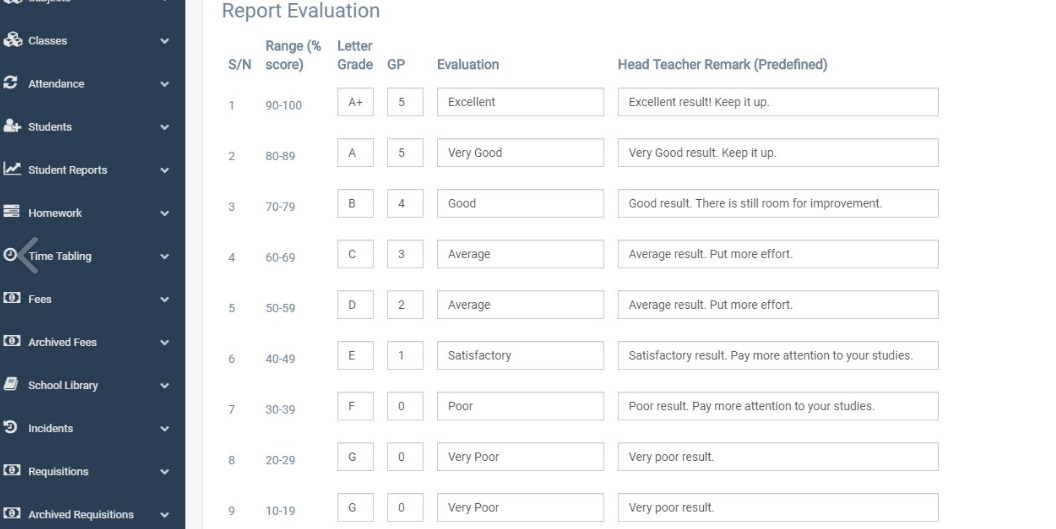Click the Student Reports chart icon
Image resolution: width=1056 pixels, height=529 pixels.
pyautogui.click(x=11, y=170)
